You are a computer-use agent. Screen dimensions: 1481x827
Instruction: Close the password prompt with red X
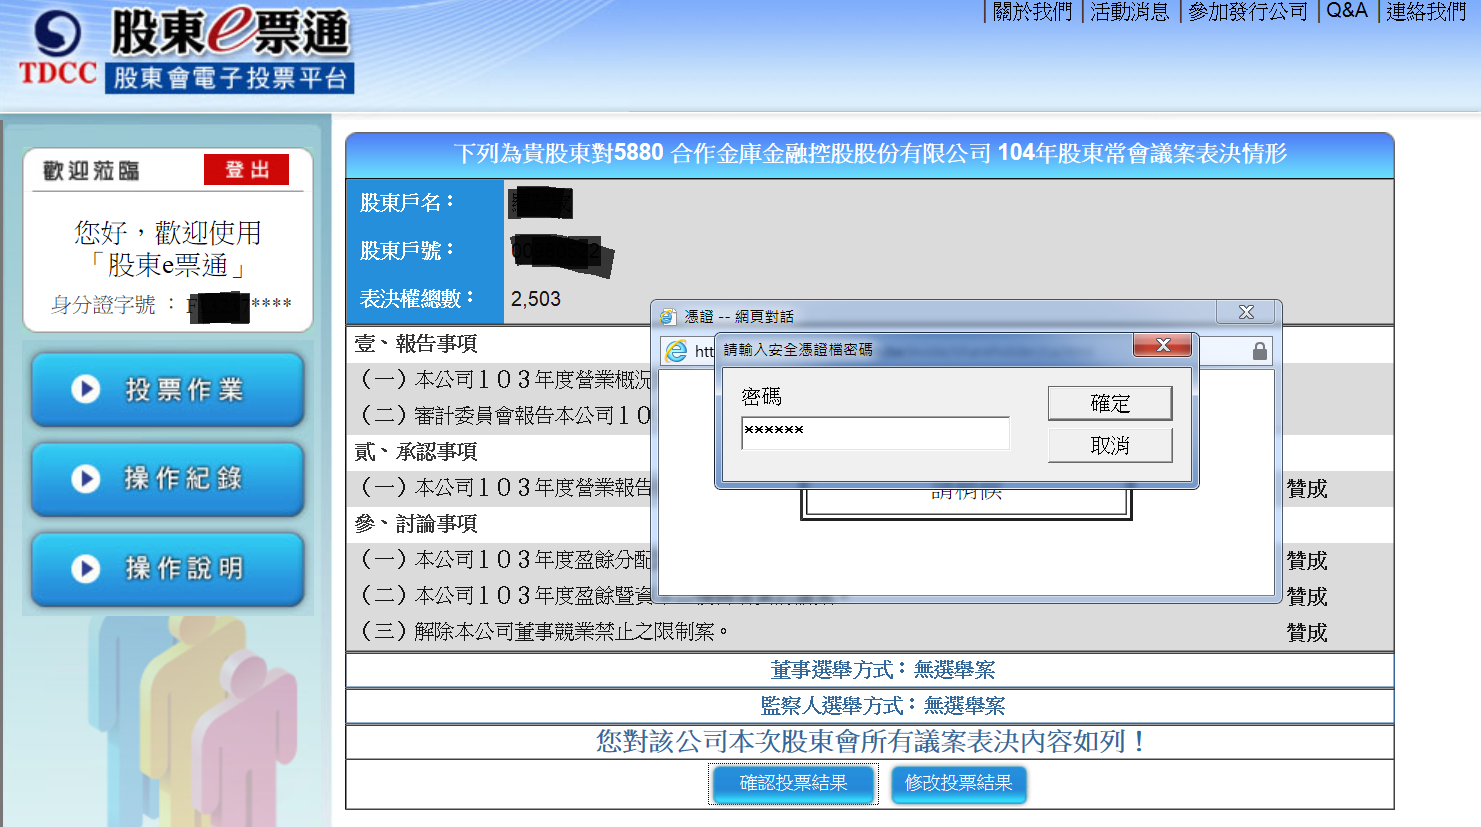(x=1162, y=345)
